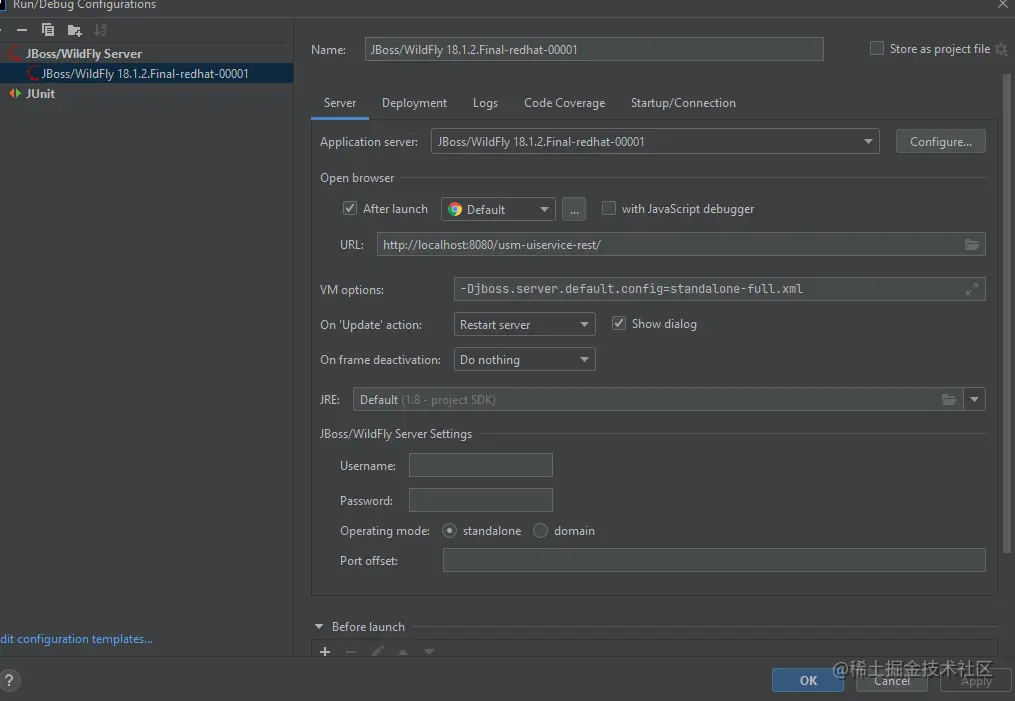Open the Store as project file gear settings
Screen dimensions: 1015x701
click(1001, 49)
